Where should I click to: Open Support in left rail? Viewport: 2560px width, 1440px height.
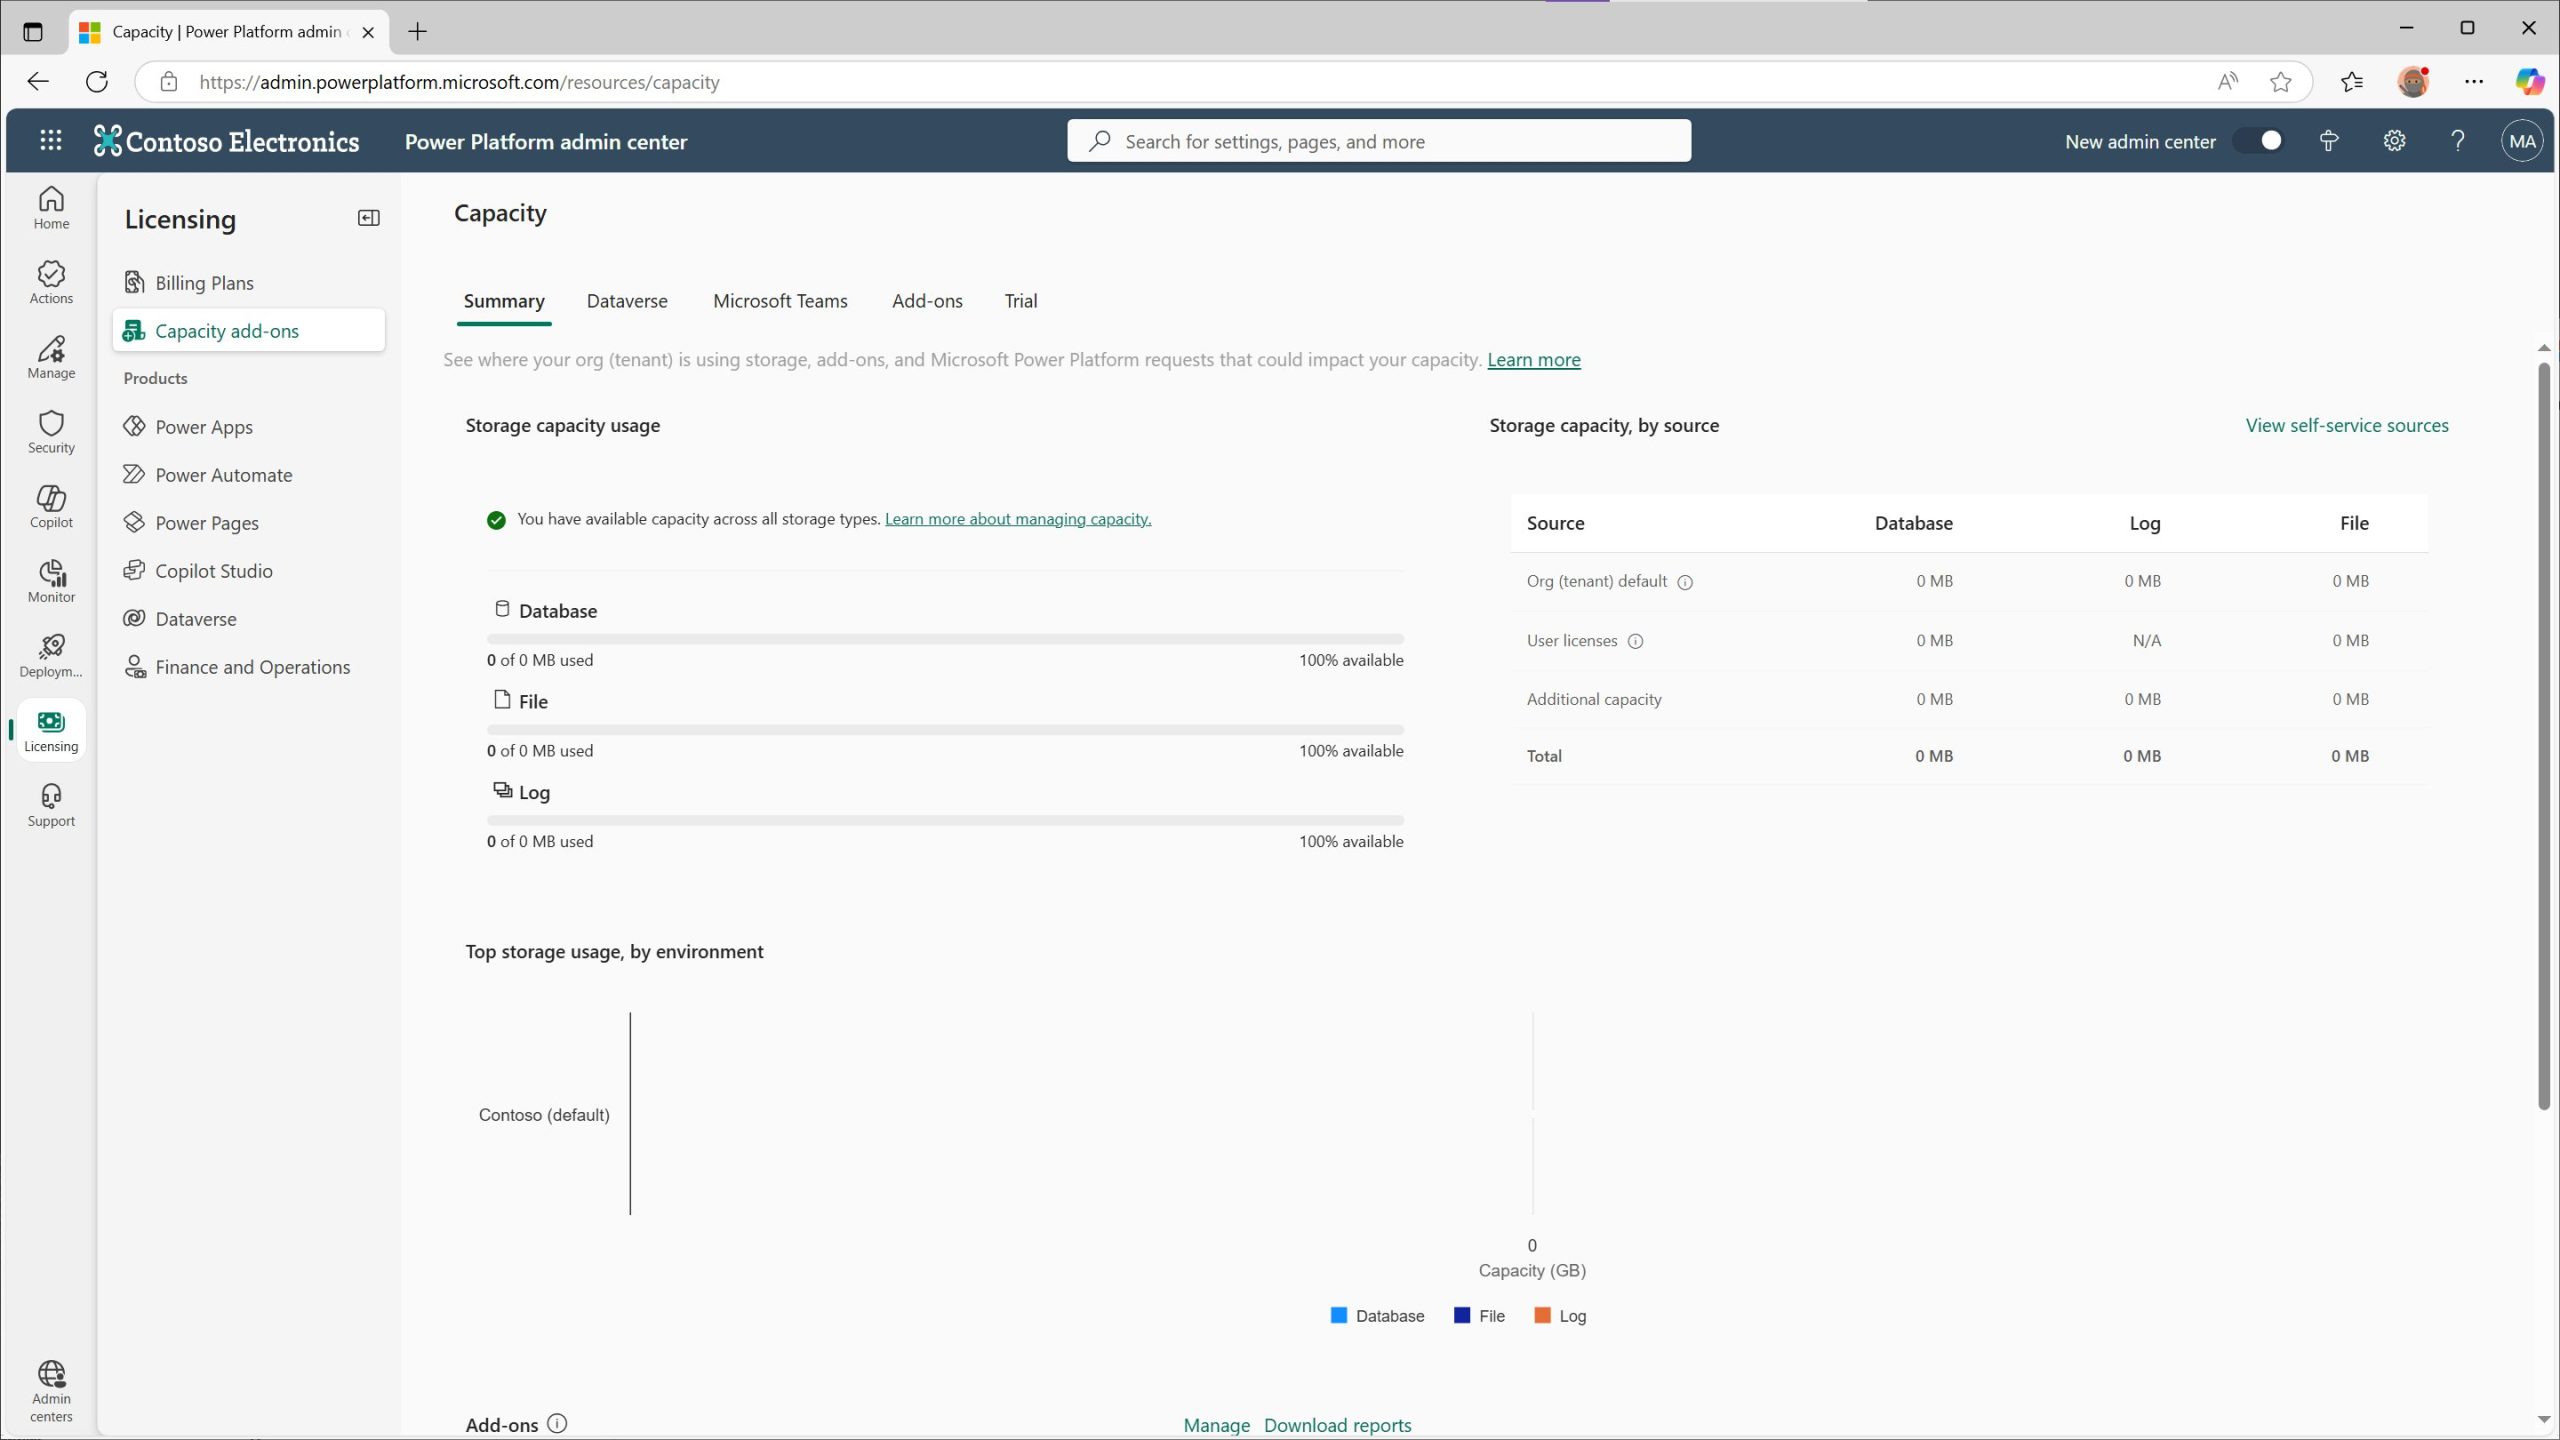tap(51, 806)
